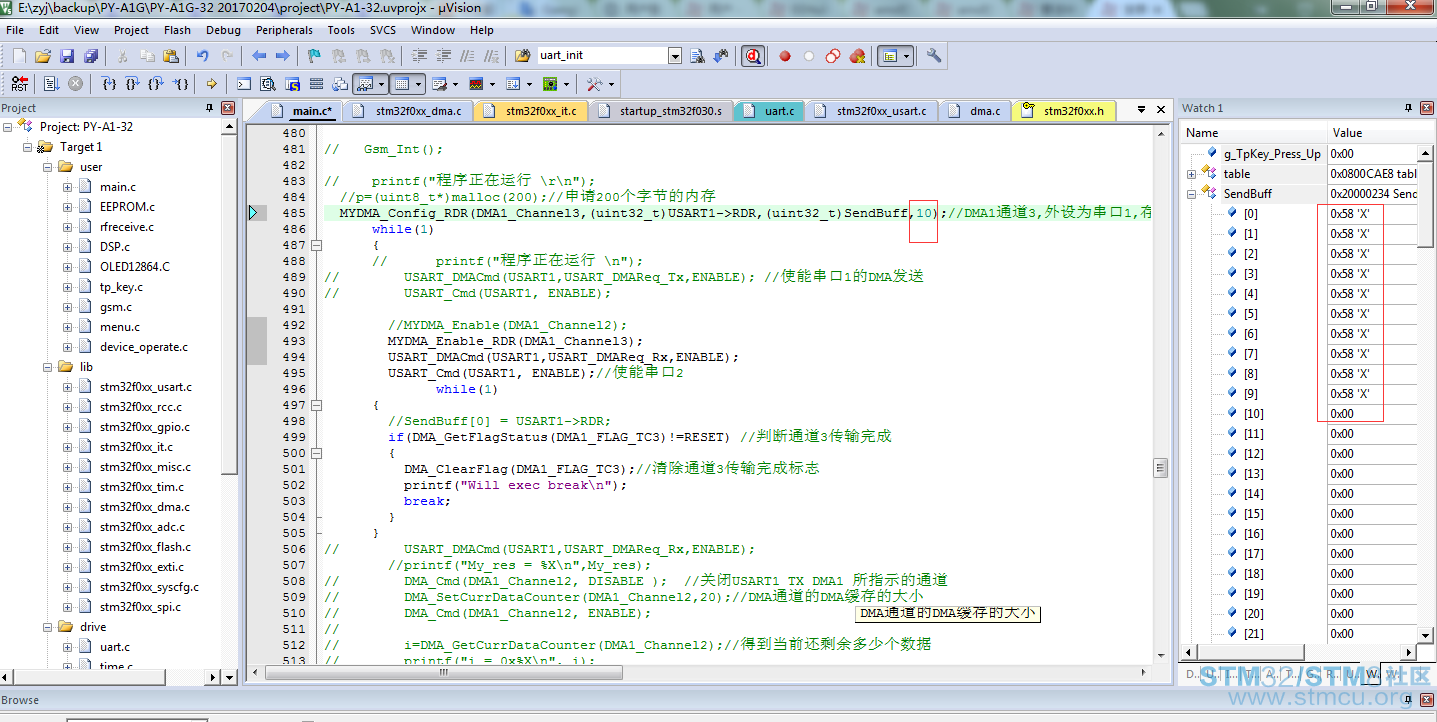Pin the Project pane with the pushpin

tap(210, 108)
